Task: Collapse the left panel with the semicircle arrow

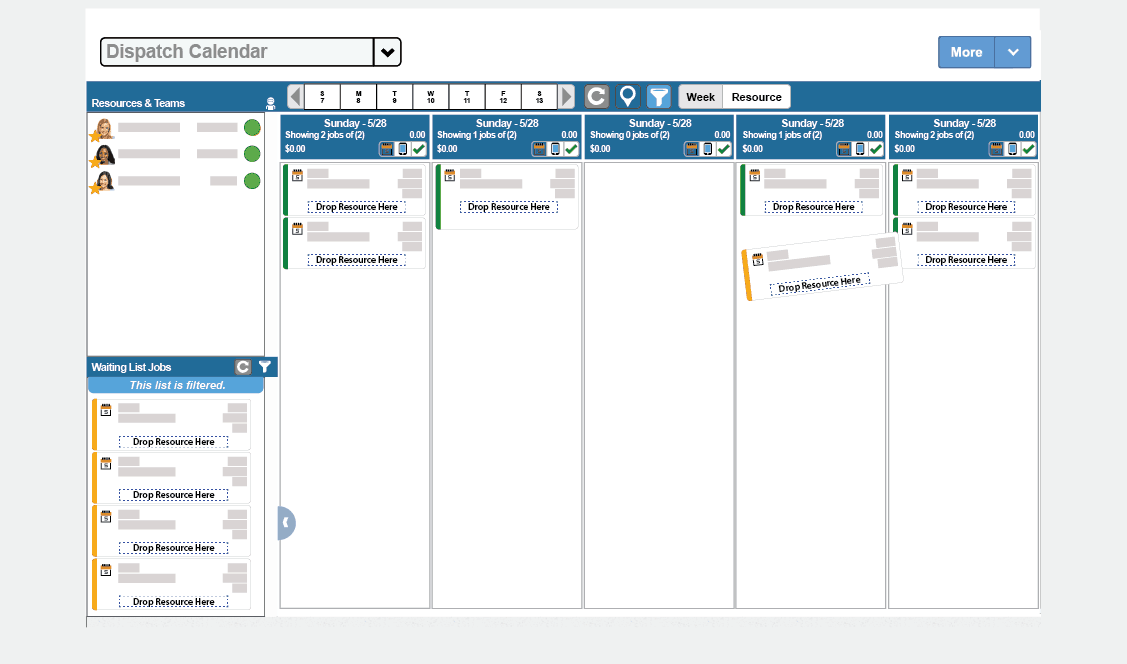Action: coord(286,523)
